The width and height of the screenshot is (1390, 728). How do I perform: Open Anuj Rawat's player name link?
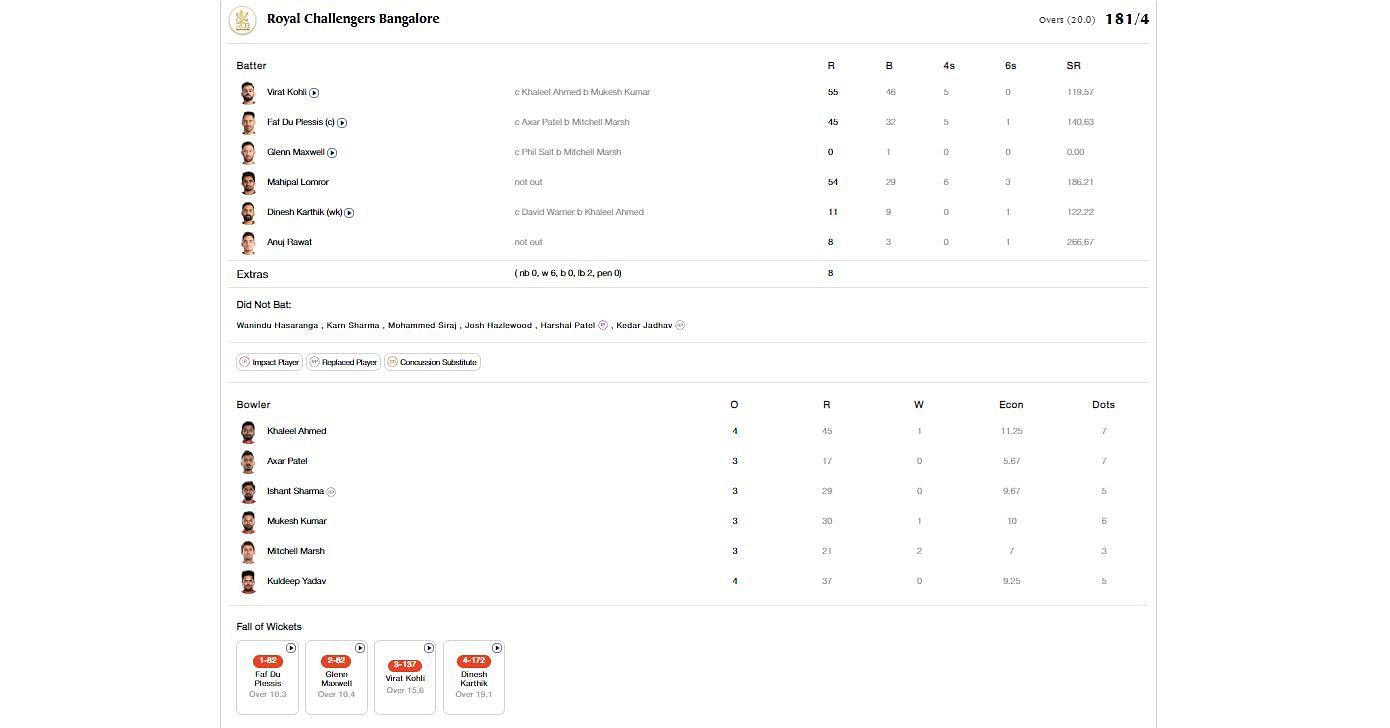(289, 242)
